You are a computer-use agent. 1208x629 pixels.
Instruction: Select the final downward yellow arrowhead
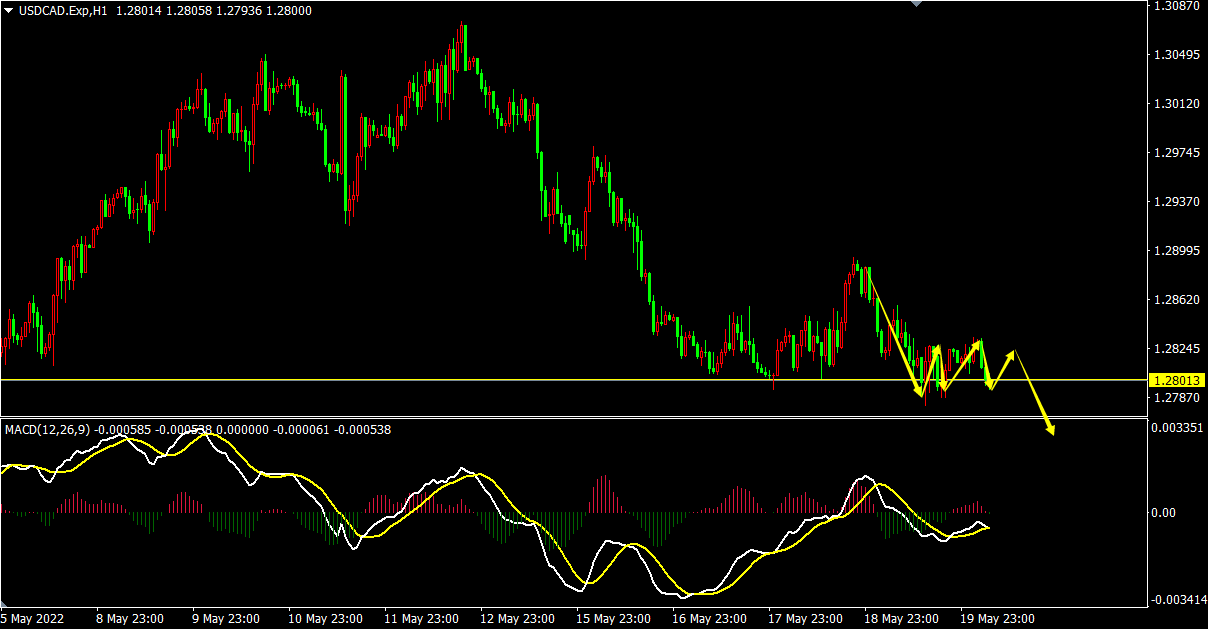[x=1051, y=430]
